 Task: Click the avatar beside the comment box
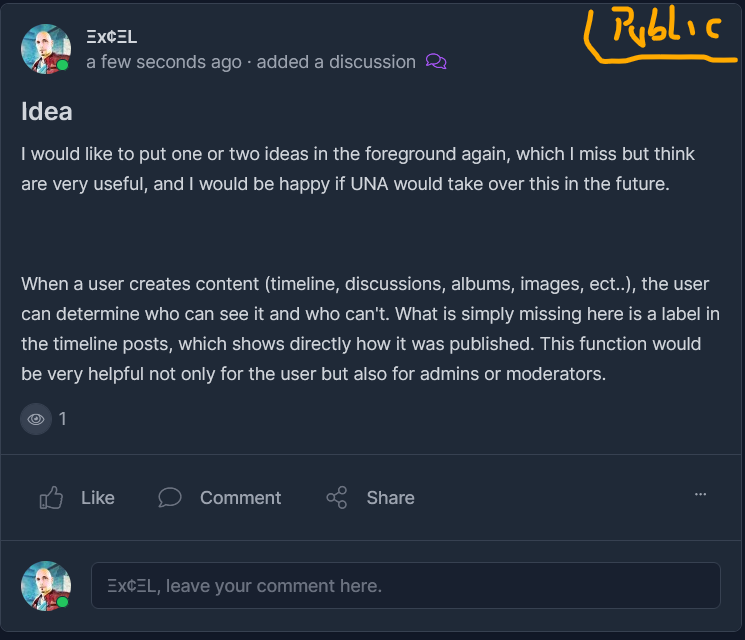click(45, 586)
